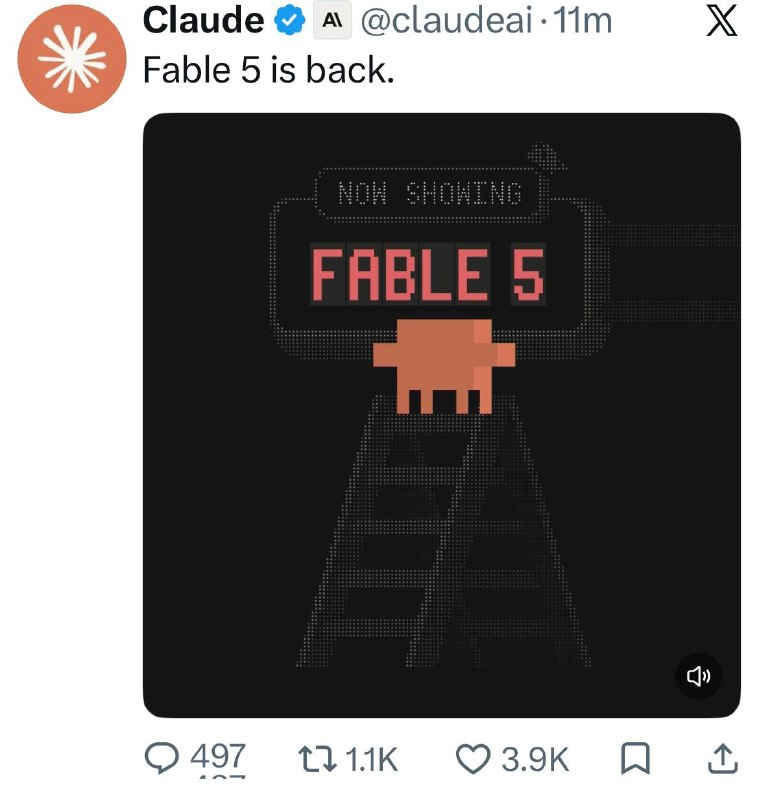Click the 497 reply count
Screen dimensions: 759x800
pos(218,757)
